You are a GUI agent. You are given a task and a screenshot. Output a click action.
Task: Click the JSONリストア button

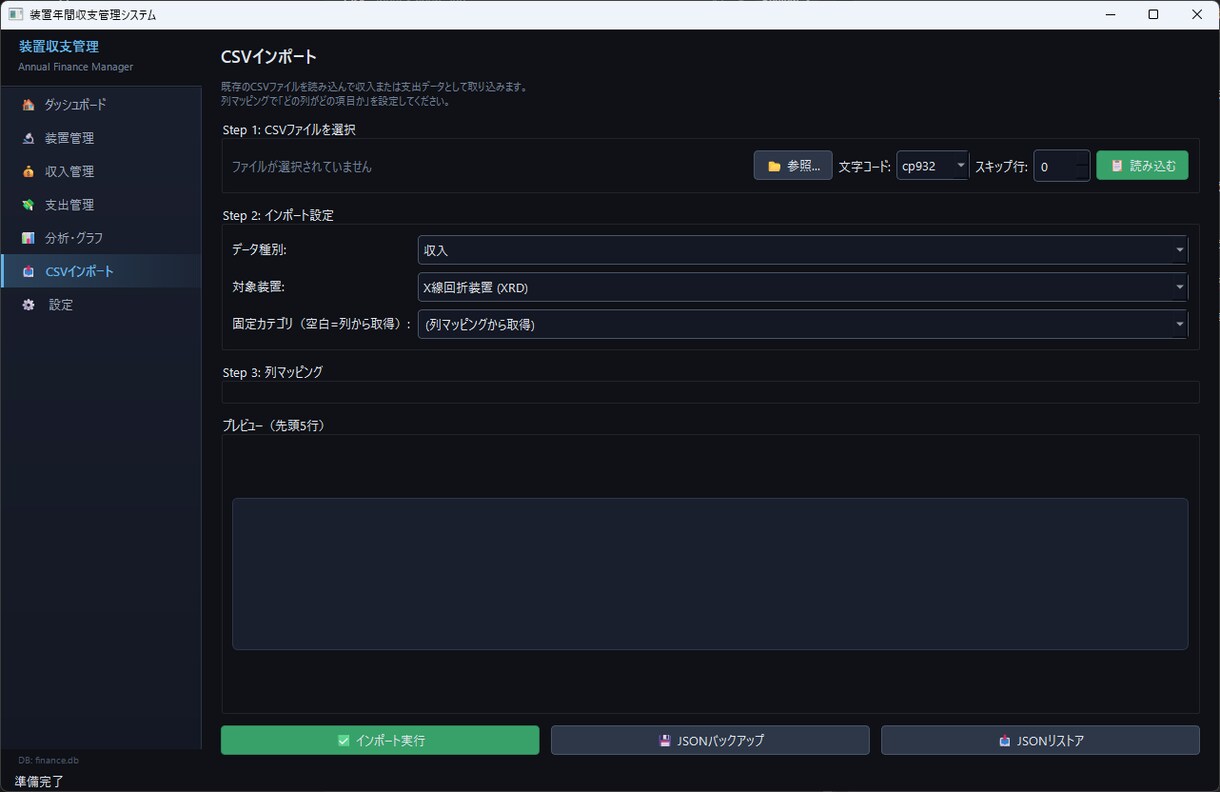tap(1040, 740)
